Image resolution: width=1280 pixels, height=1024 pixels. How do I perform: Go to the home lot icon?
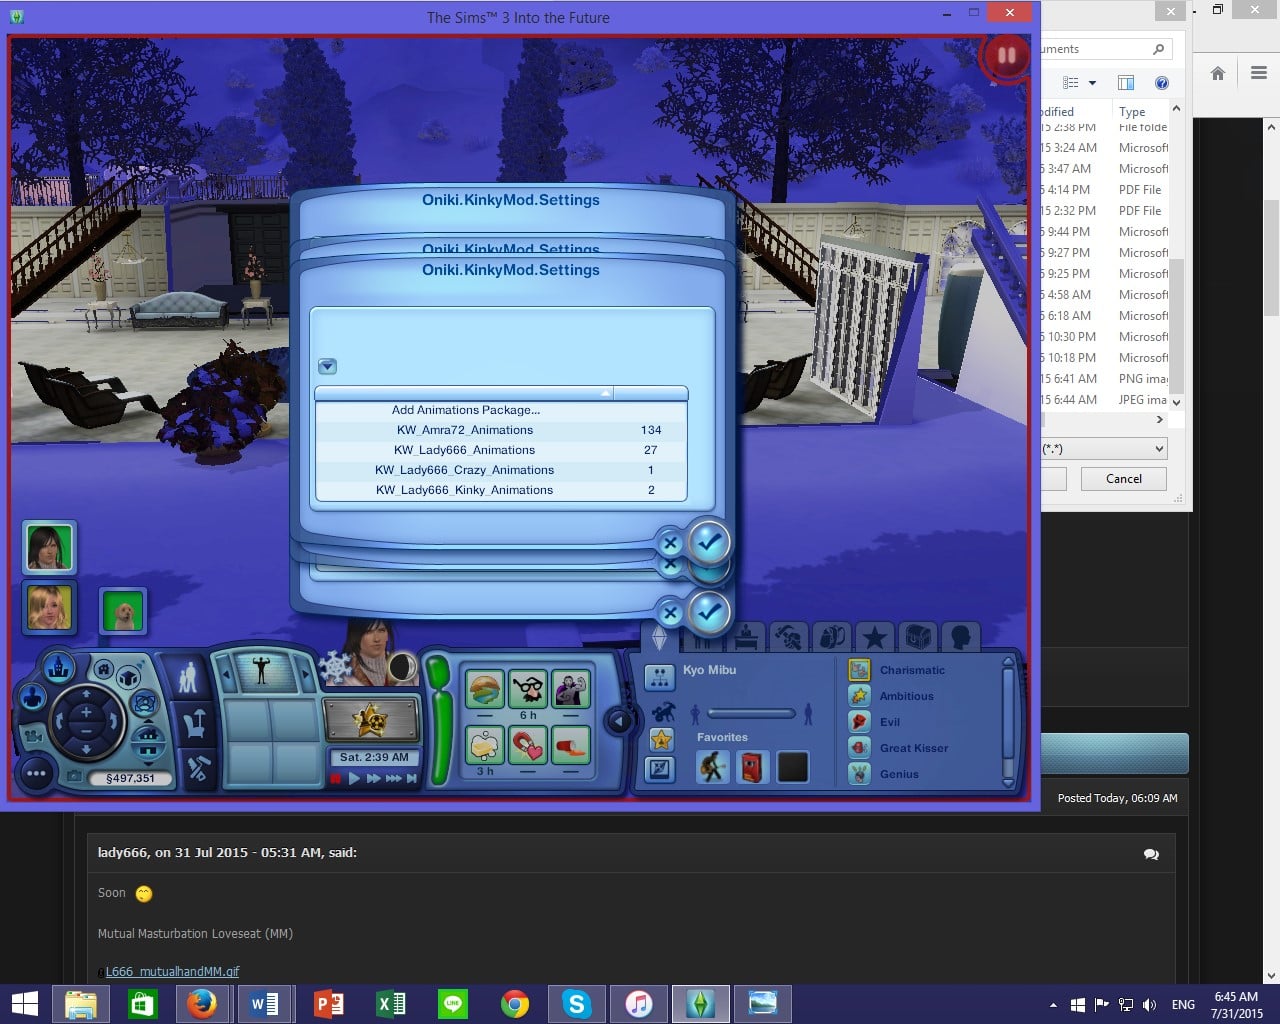click(x=103, y=670)
